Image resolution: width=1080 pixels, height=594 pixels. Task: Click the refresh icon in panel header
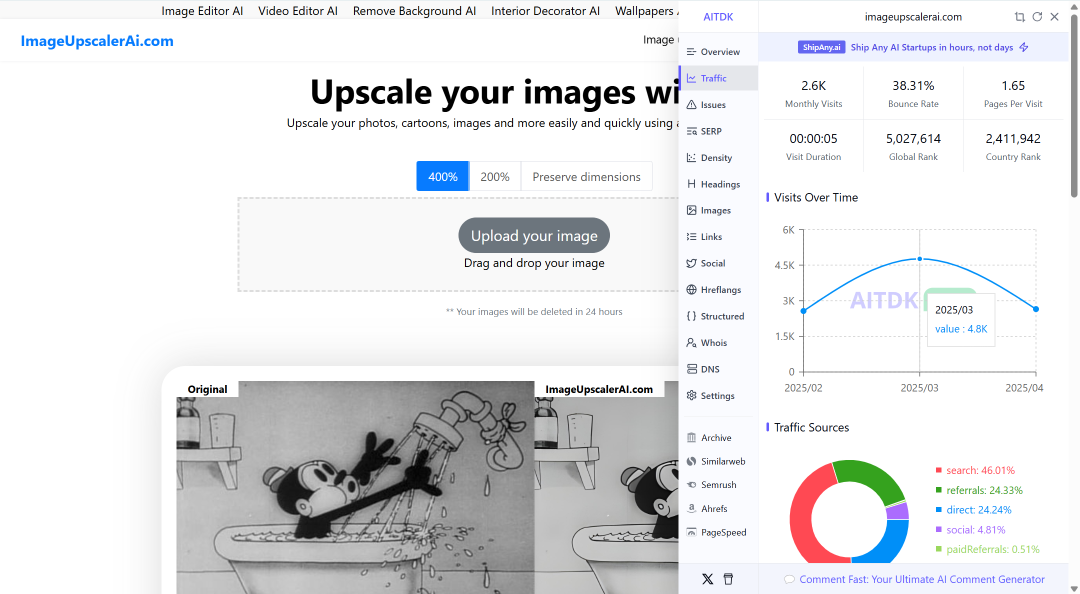pyautogui.click(x=1037, y=17)
